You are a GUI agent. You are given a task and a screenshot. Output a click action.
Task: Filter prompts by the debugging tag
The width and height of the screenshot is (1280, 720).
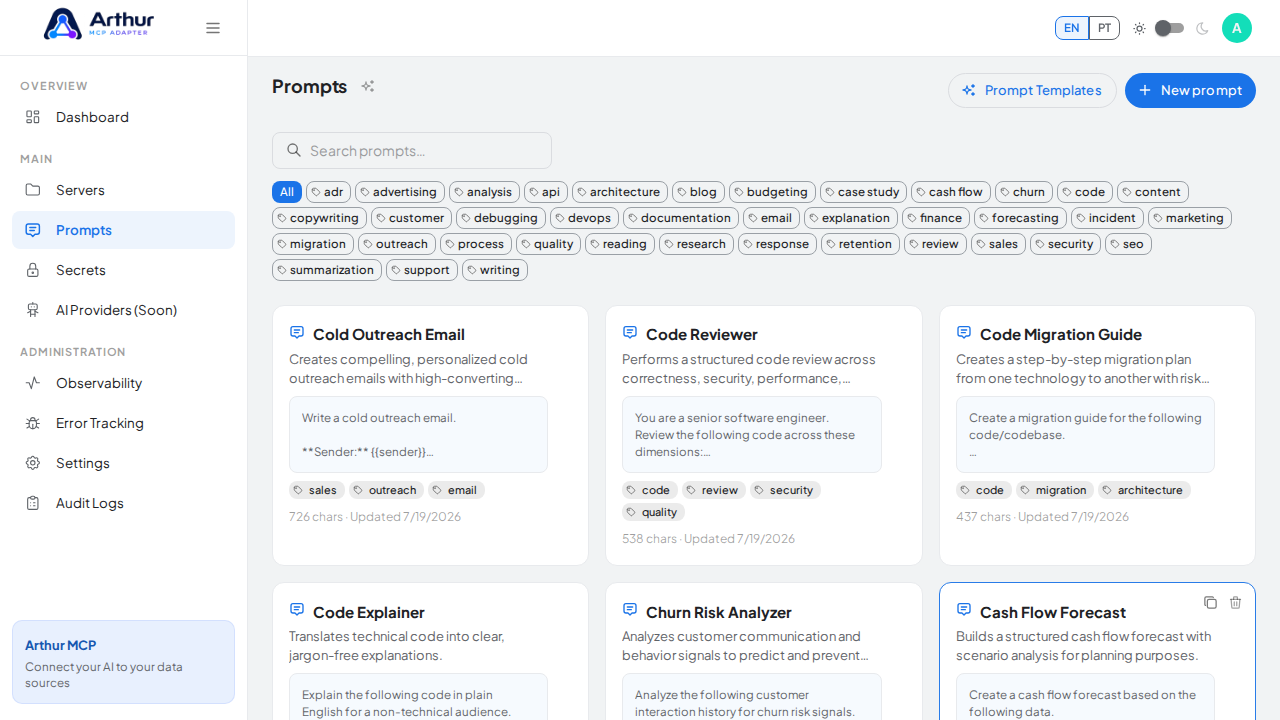(501, 218)
